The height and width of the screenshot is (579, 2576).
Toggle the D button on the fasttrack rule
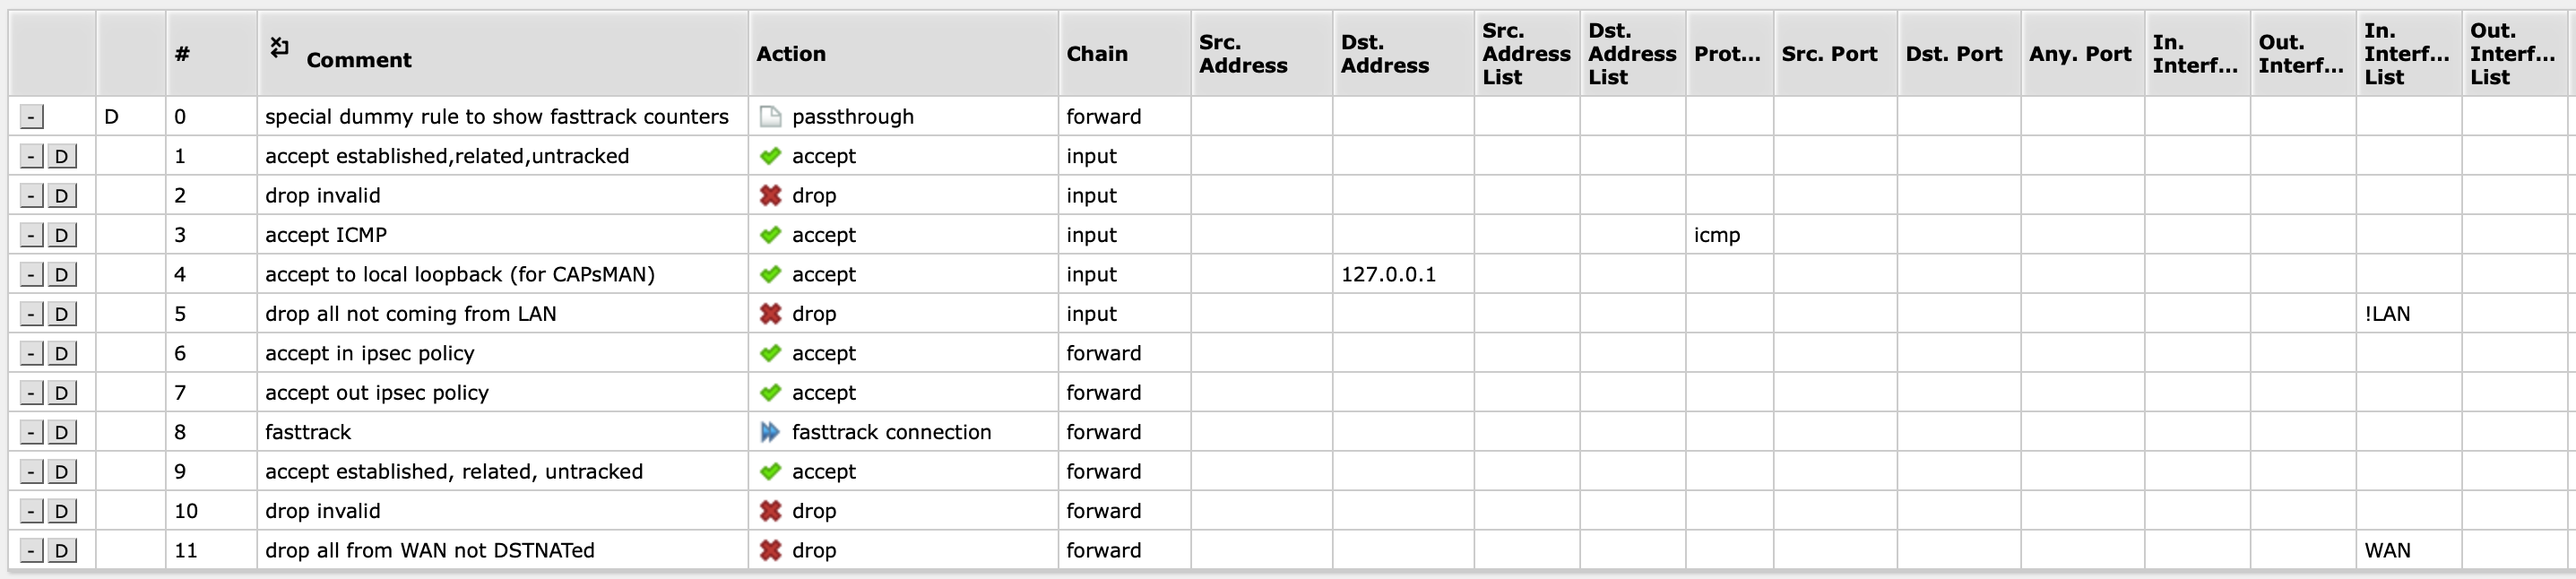[62, 432]
